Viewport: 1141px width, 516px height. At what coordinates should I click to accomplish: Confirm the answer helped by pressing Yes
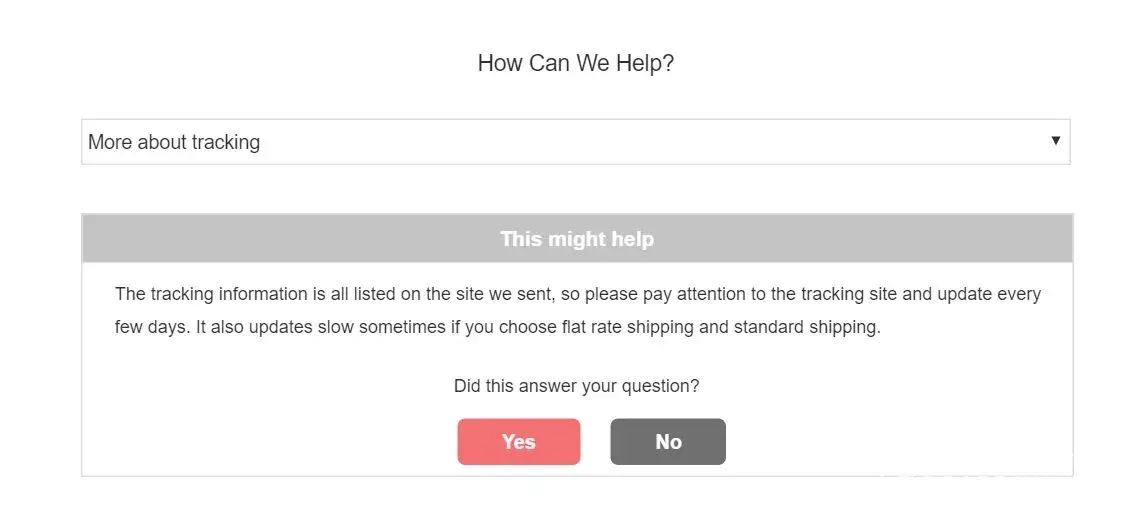point(518,442)
